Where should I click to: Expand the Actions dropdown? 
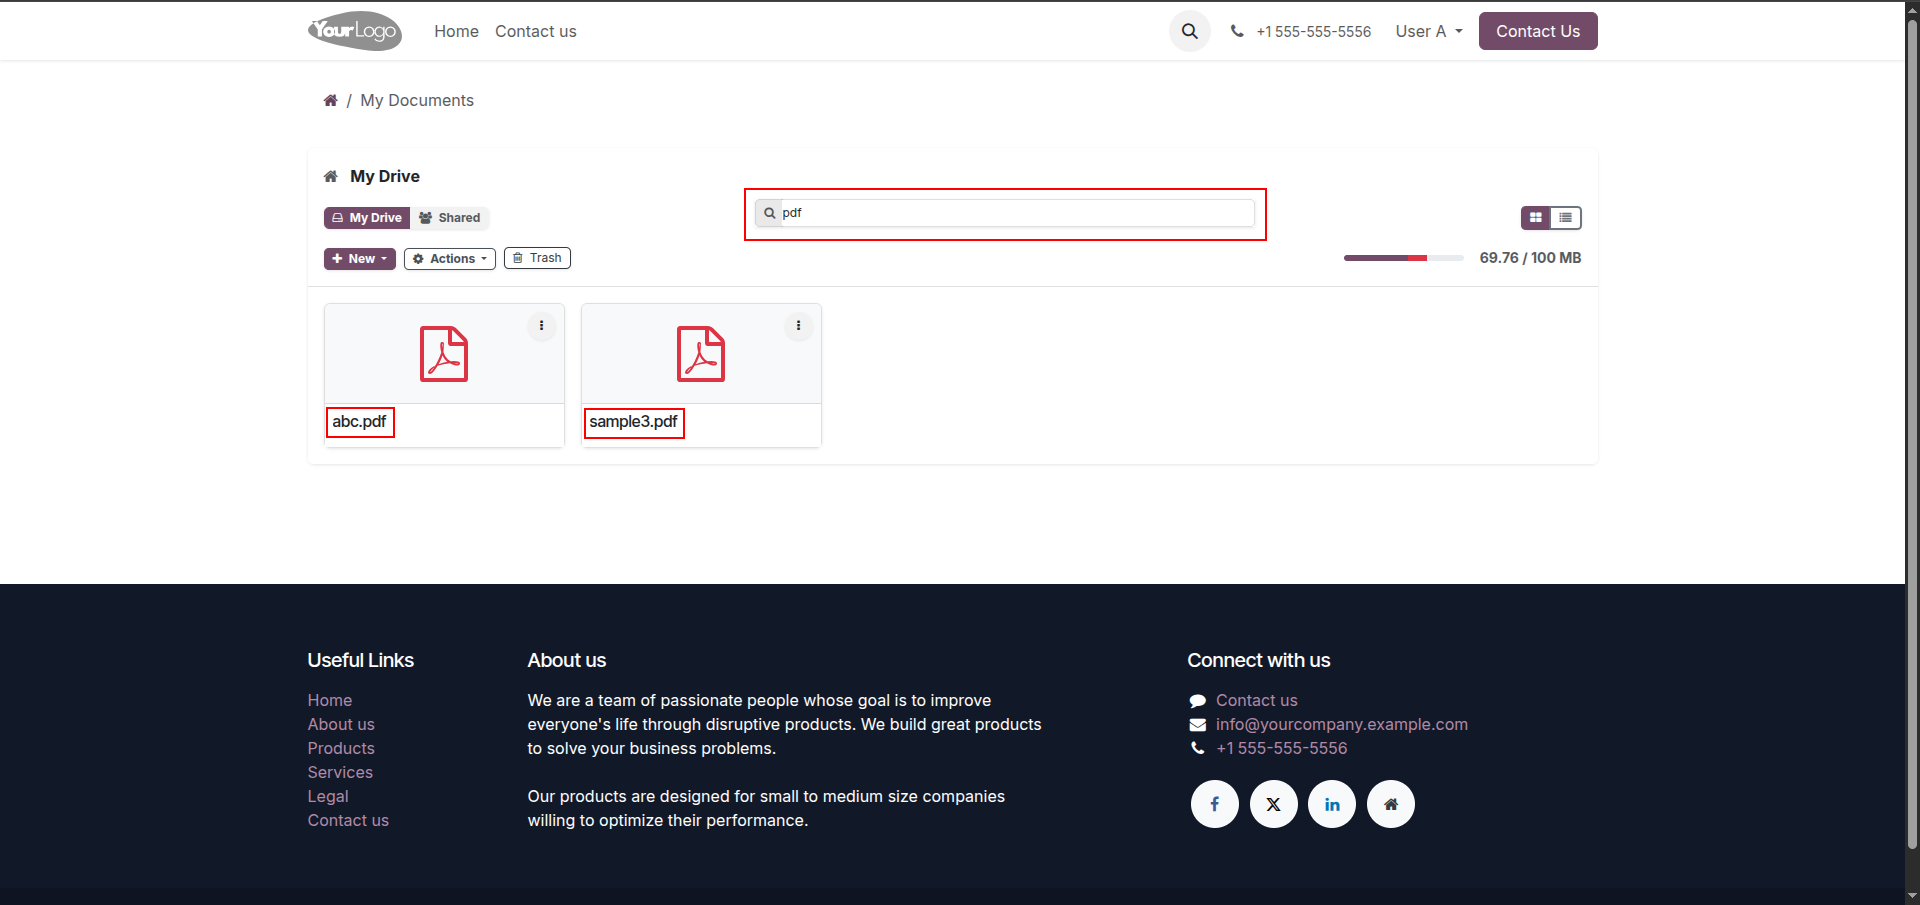click(x=450, y=258)
